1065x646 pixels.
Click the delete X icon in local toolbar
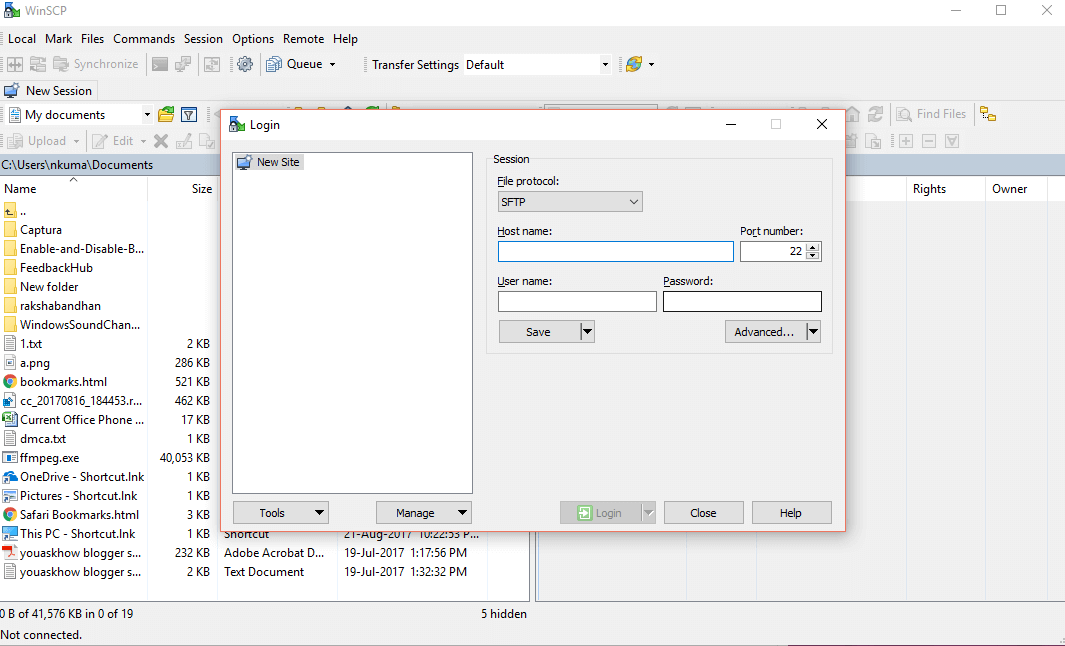161,141
